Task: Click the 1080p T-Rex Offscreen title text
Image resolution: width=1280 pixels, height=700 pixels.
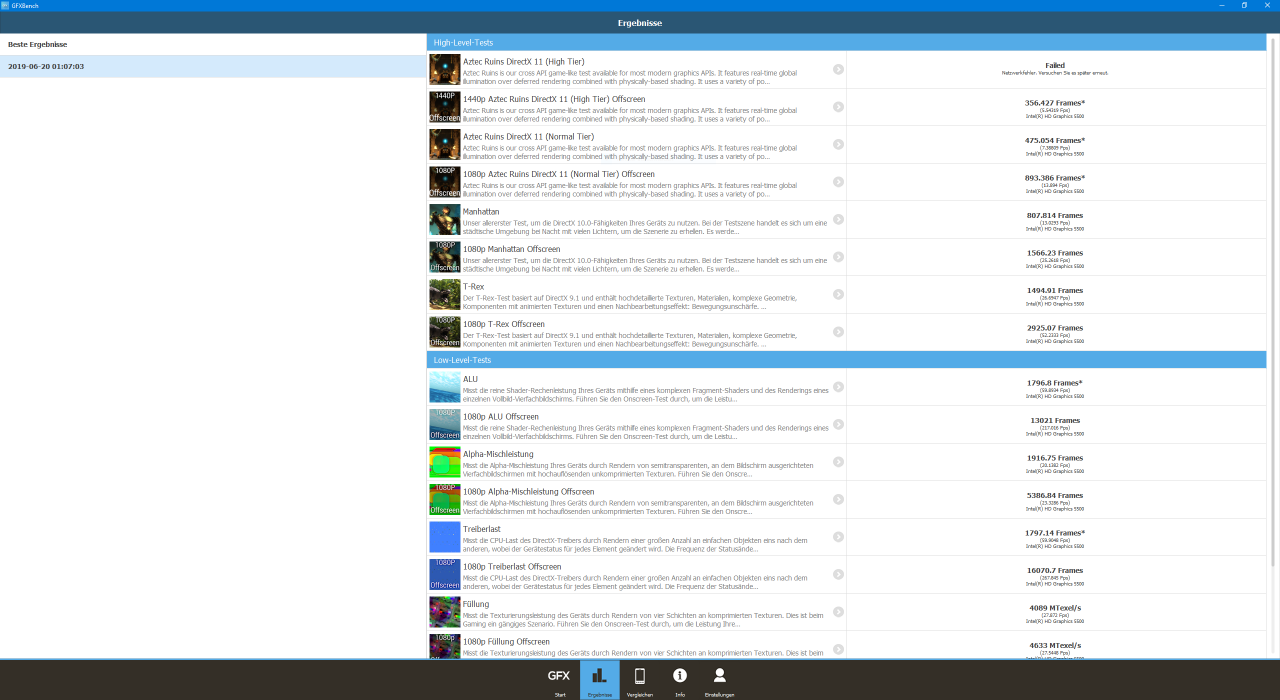Action: coord(504,324)
